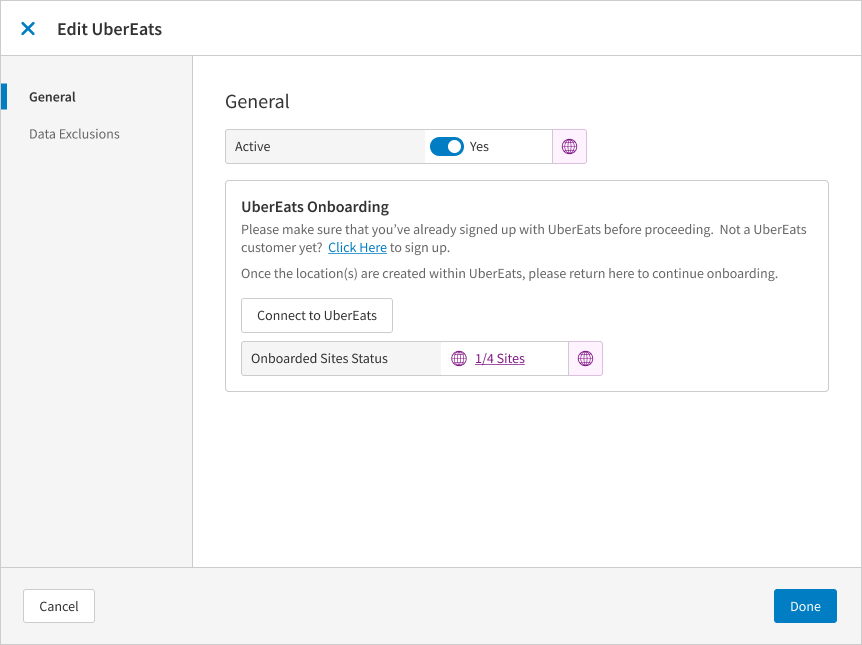Follow the Click Here sign-up link
The image size is (862, 645).
[357, 247]
